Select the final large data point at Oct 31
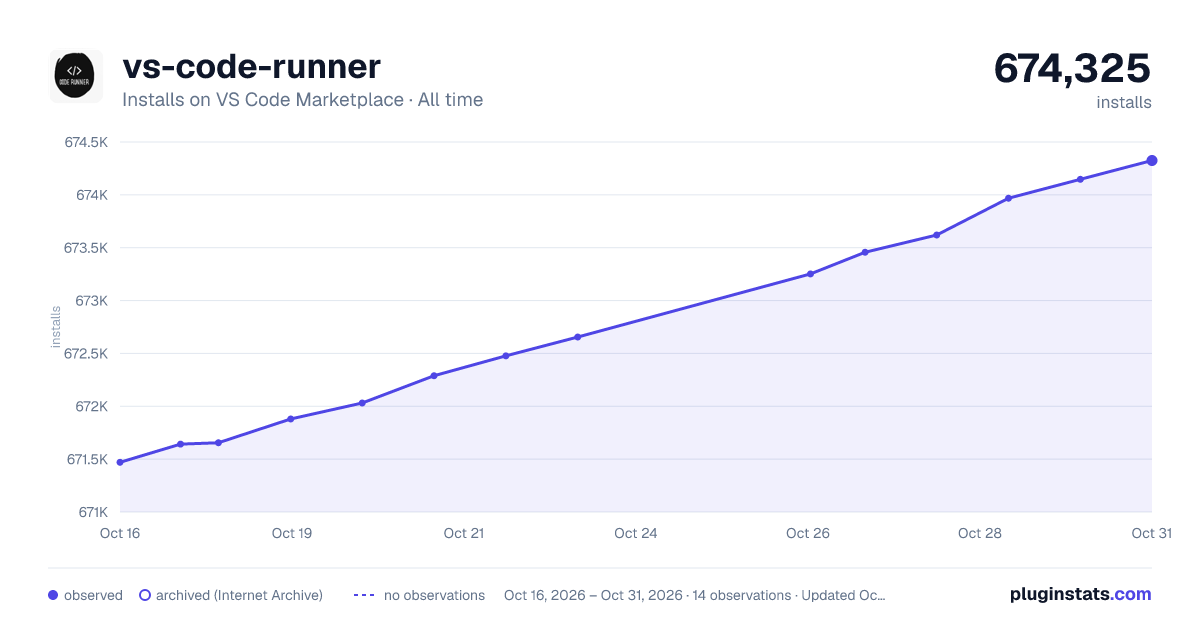The image size is (1200, 630). [1152, 160]
